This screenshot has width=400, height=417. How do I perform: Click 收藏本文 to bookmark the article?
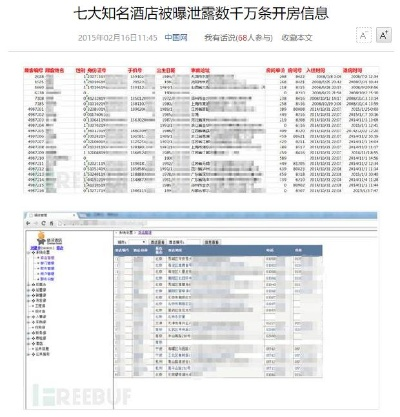pyautogui.click(x=297, y=38)
